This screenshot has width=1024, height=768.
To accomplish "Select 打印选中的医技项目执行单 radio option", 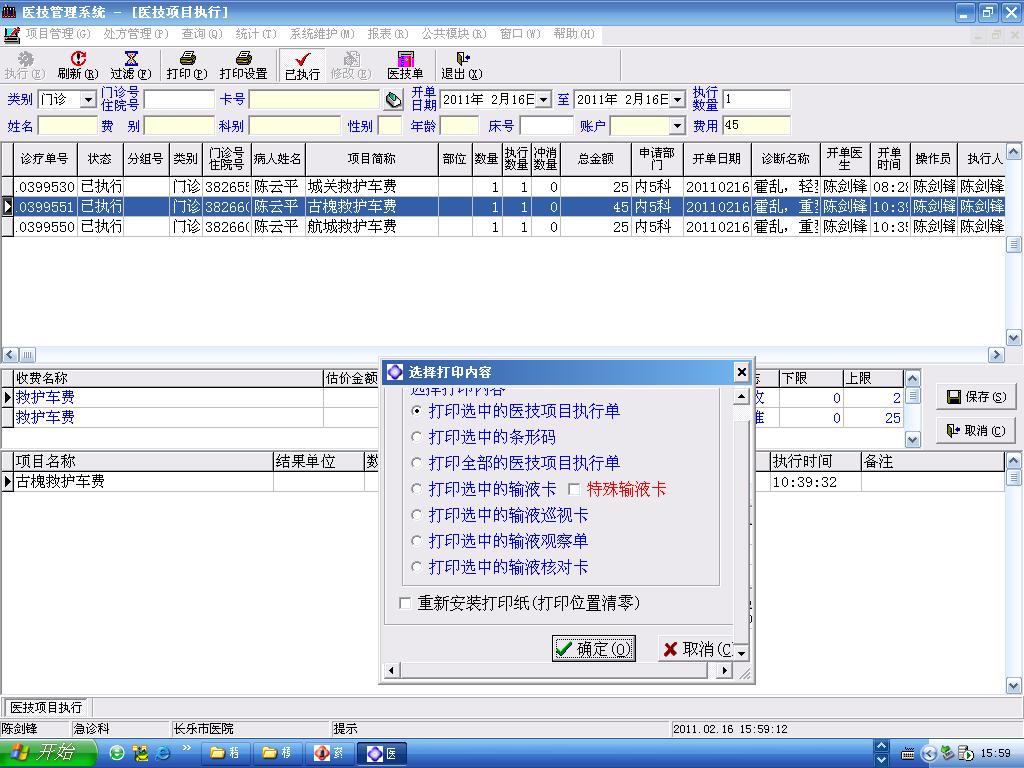I will coord(416,411).
